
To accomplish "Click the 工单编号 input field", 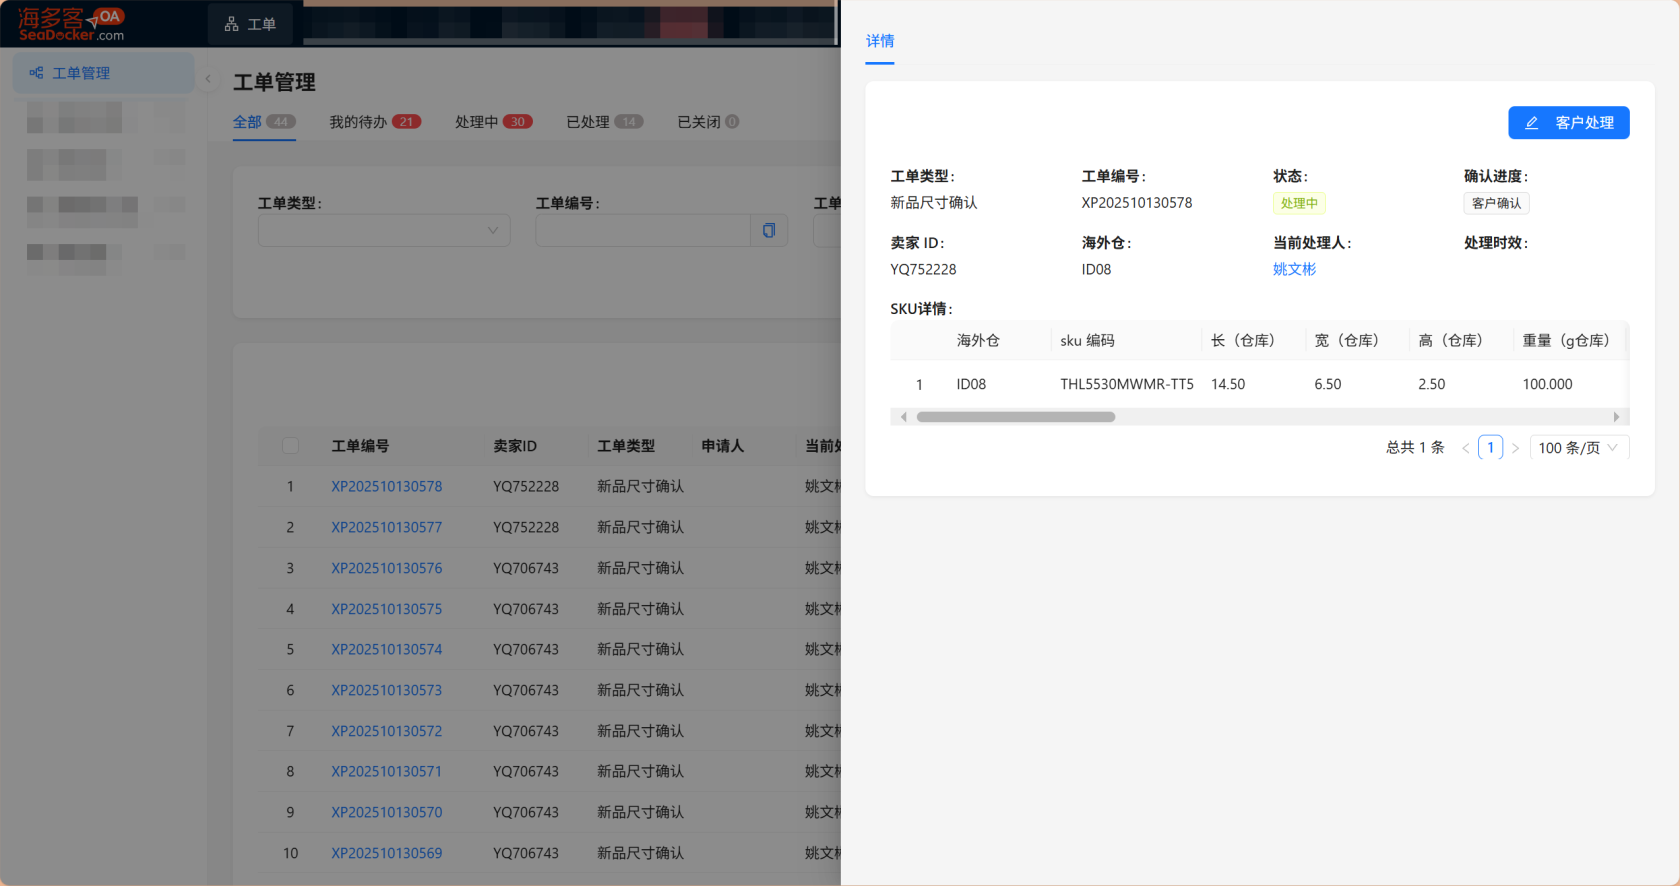I will pyautogui.click(x=643, y=231).
